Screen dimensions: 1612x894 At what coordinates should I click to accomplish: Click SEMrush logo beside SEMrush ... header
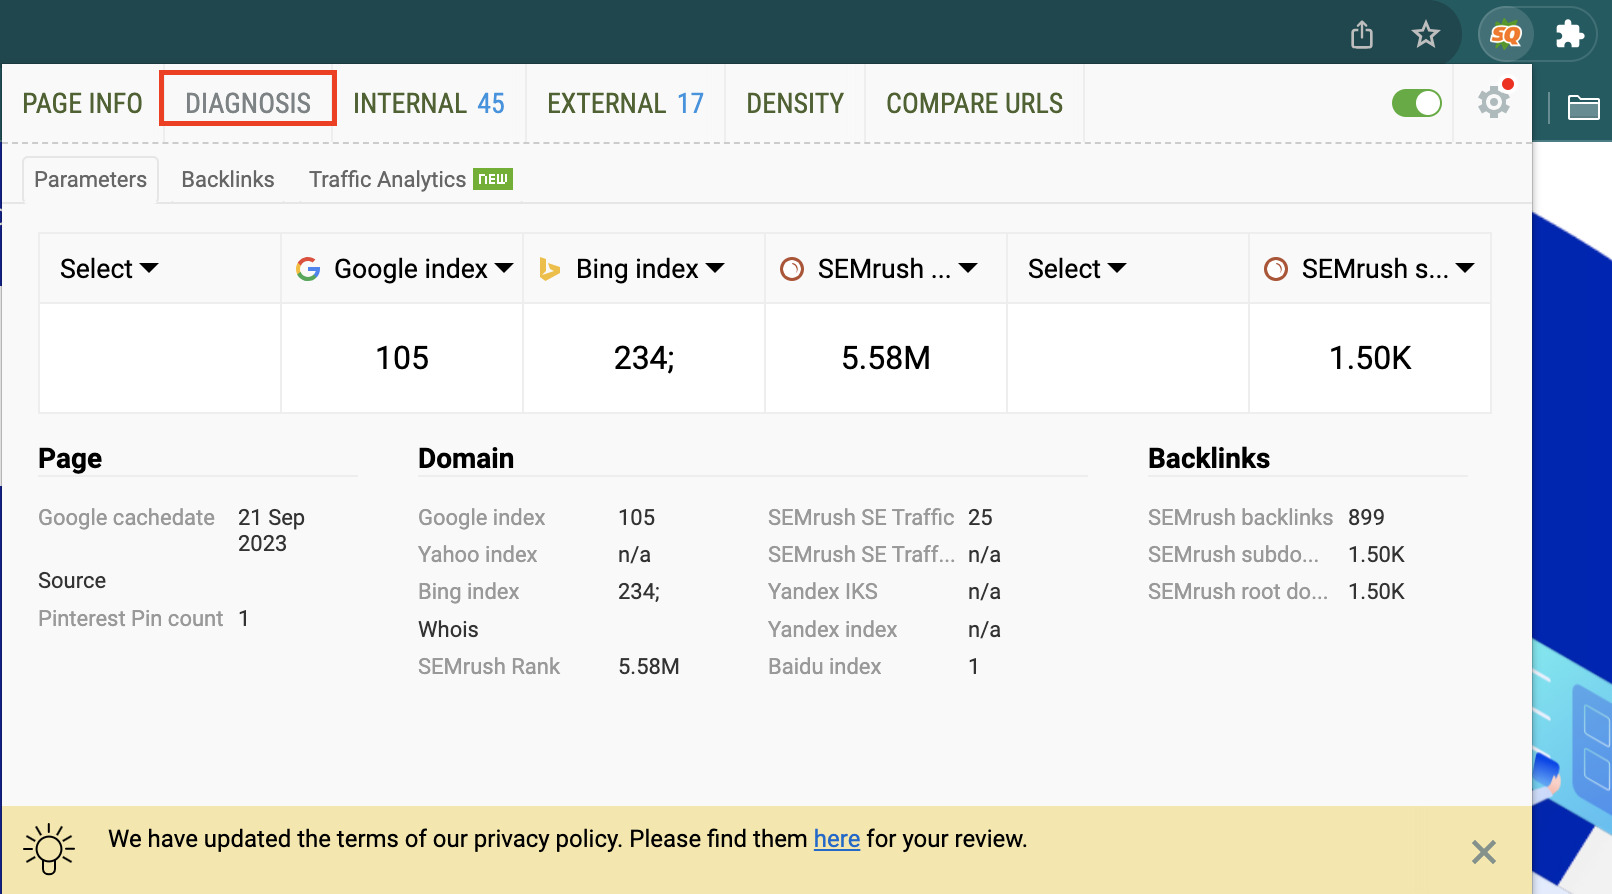coord(792,269)
